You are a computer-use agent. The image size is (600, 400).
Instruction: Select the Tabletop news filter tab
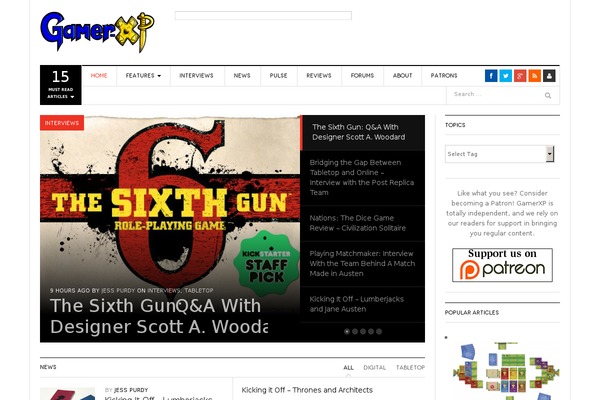click(410, 367)
